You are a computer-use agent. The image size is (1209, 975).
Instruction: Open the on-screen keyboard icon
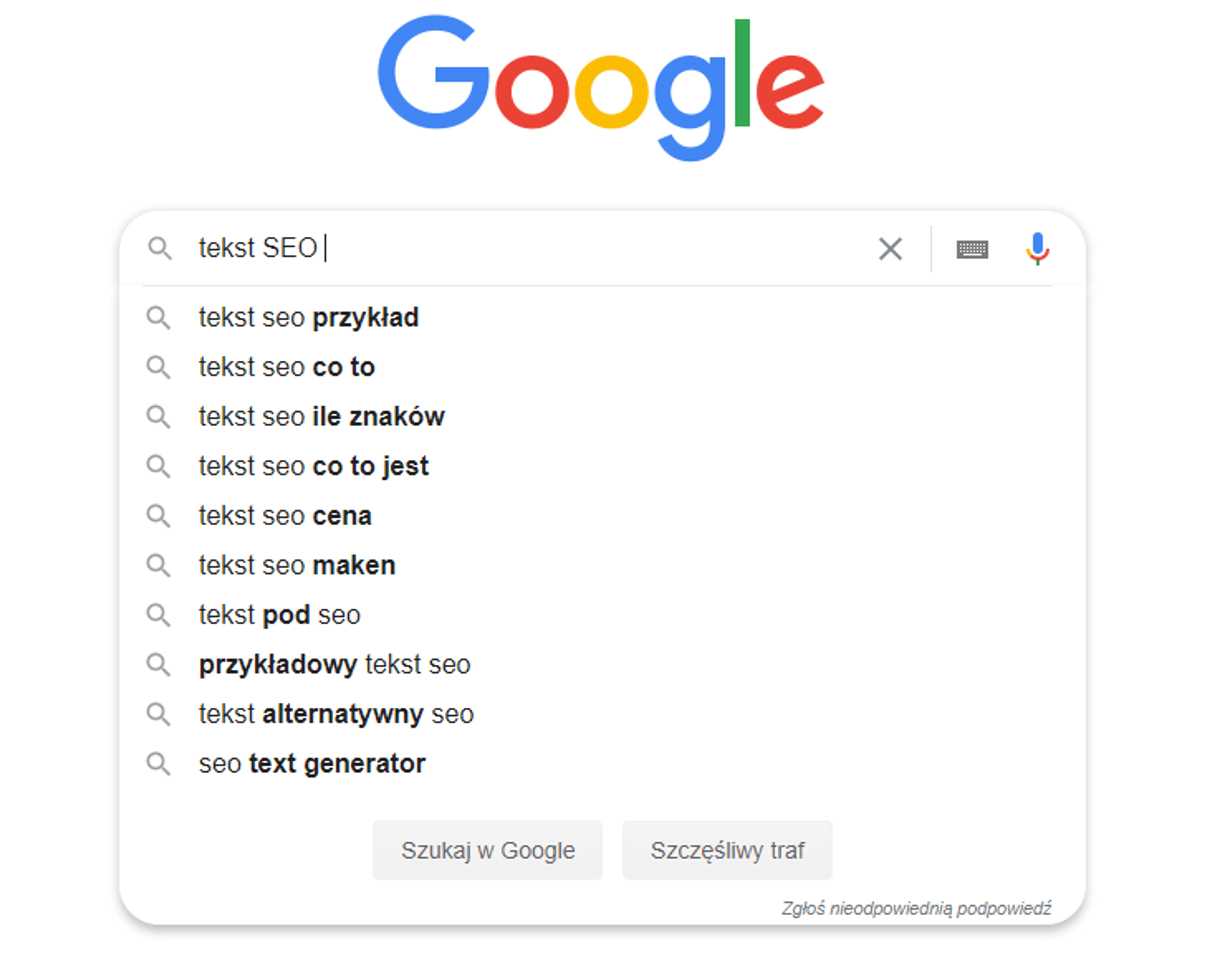[x=972, y=249]
